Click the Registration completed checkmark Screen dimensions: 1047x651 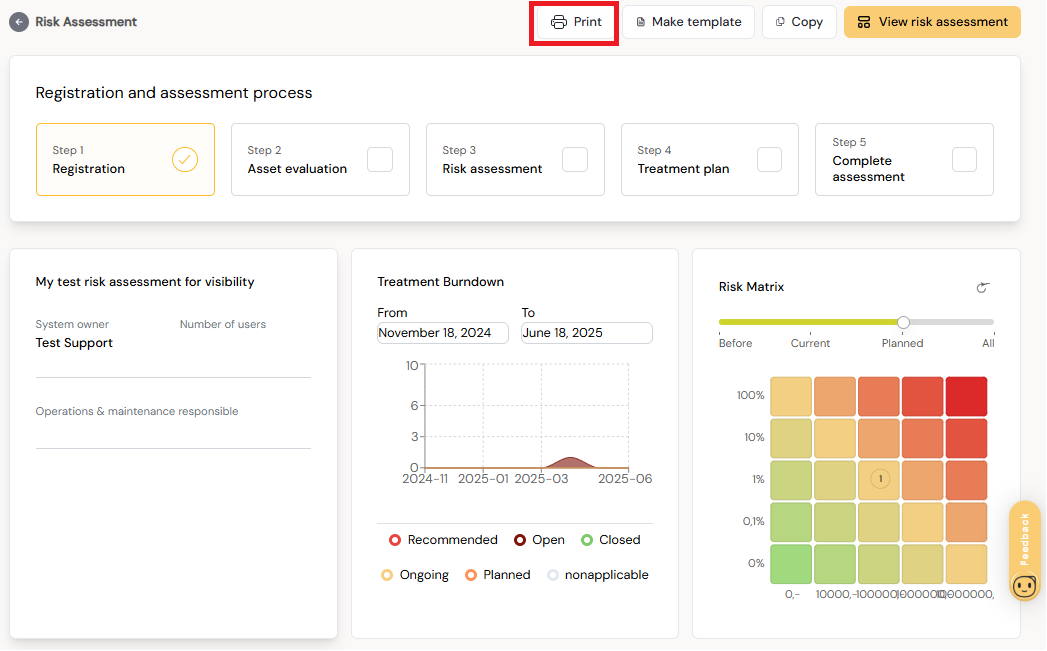point(185,160)
